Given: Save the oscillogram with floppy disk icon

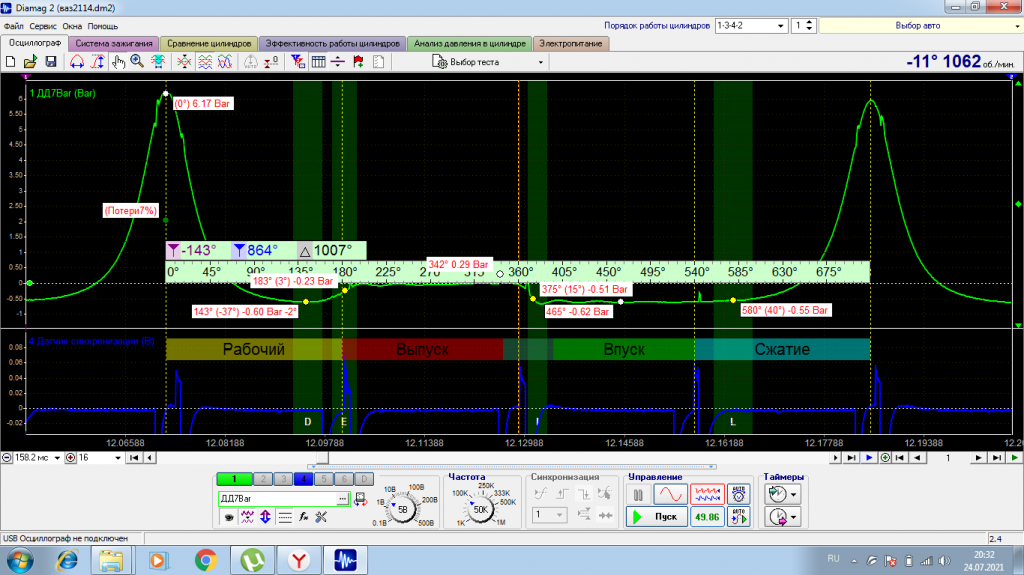Looking at the screenshot, I should point(50,62).
